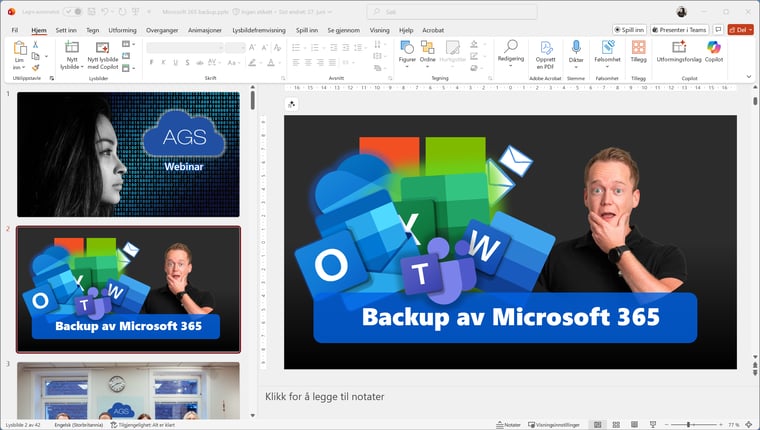Switch to the Sett inn tab
The image size is (760, 430).
(66, 30)
